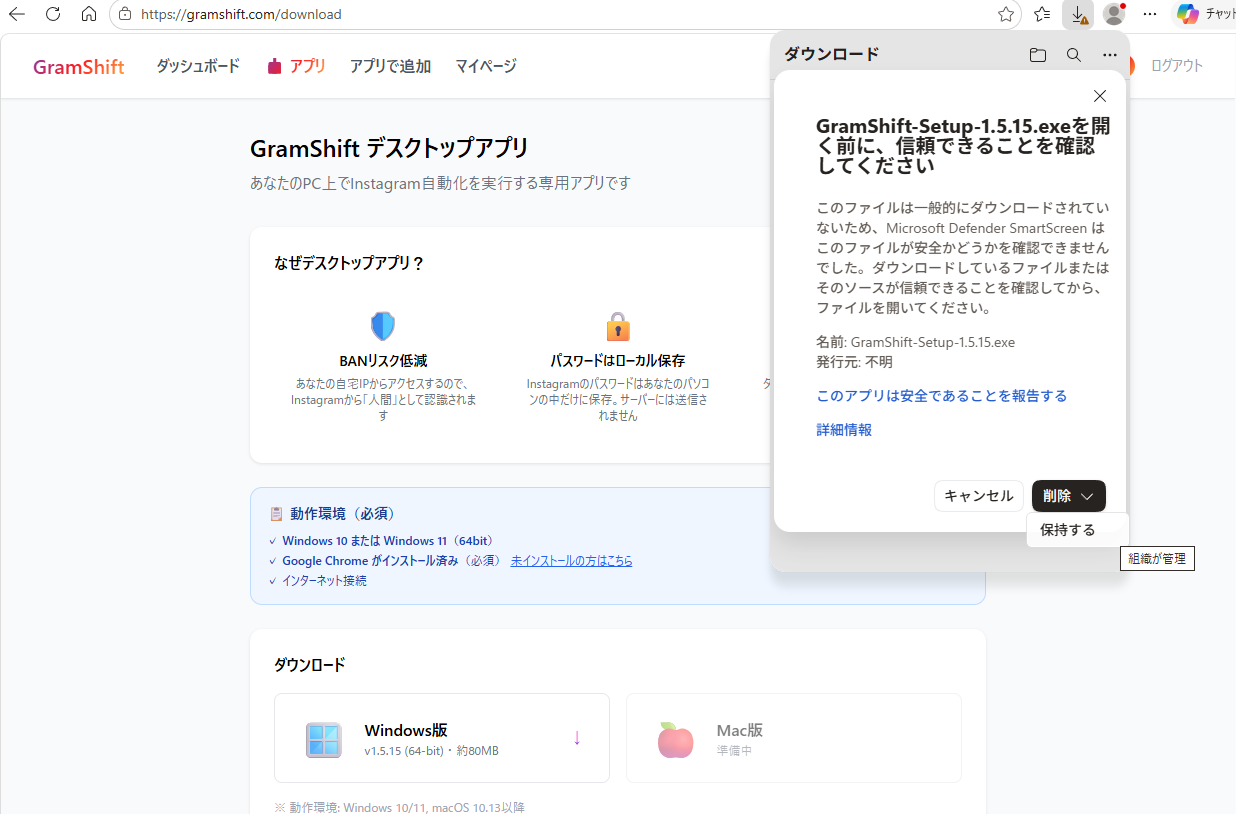Open the favorites list icon

[x=1042, y=14]
